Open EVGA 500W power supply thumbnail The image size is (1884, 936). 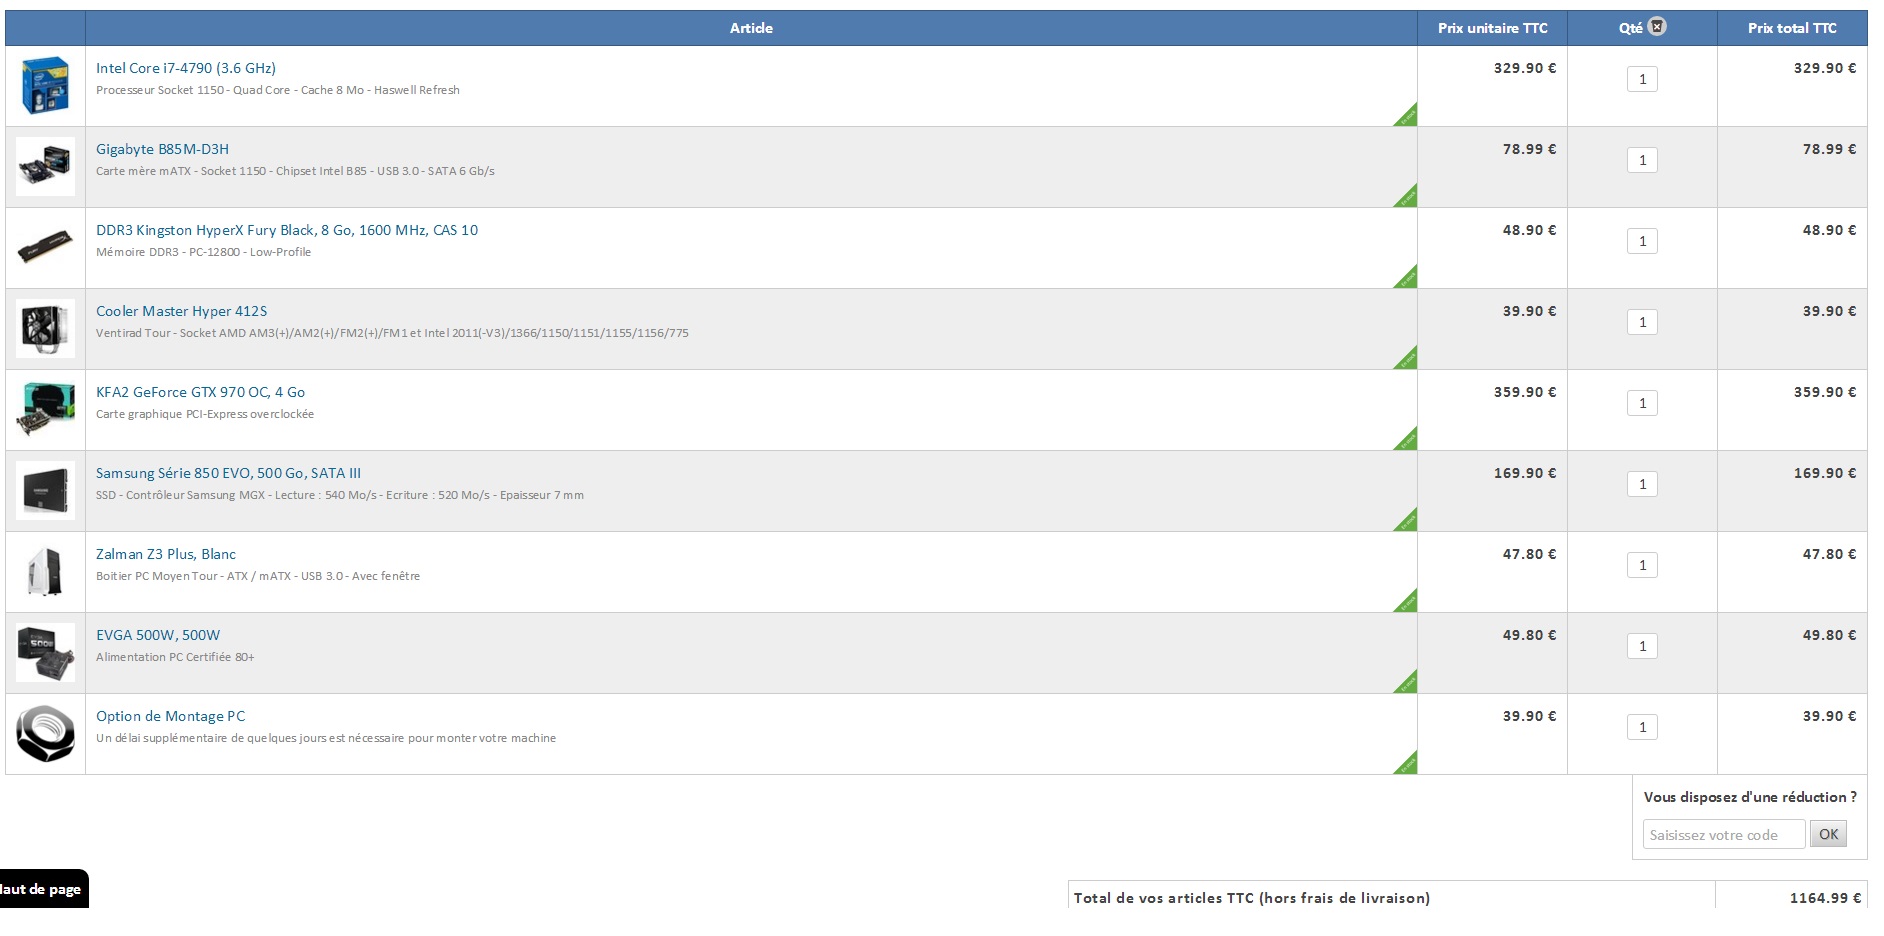[45, 652]
